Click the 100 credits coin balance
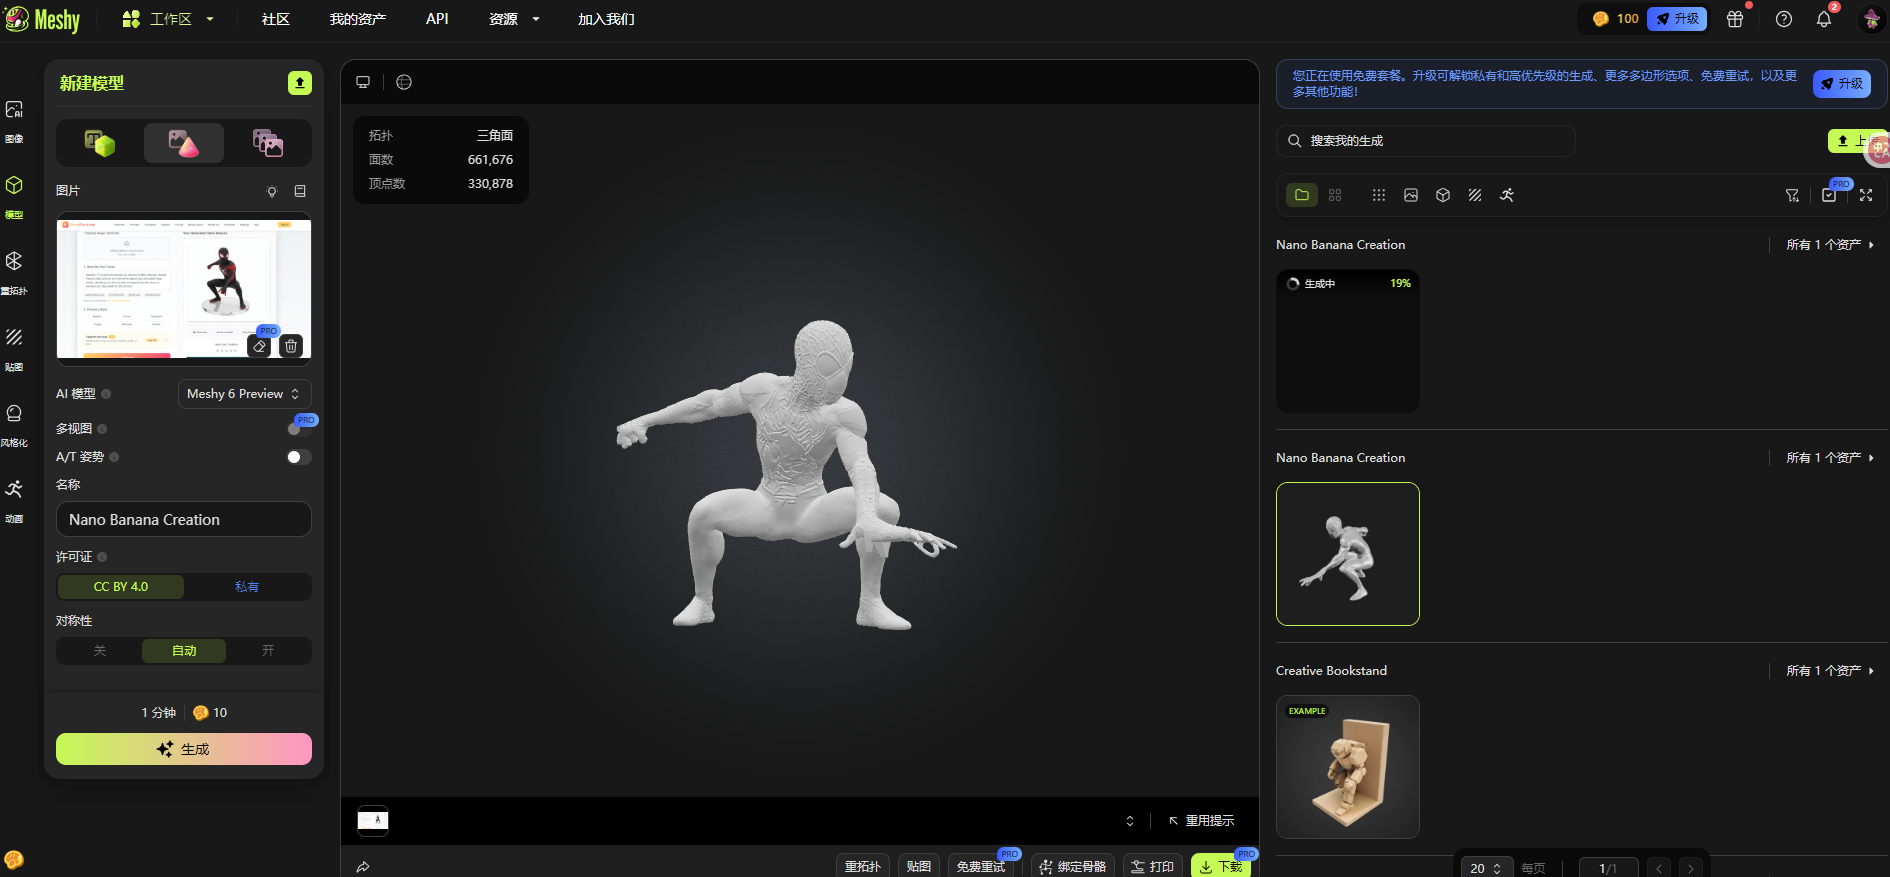The height and width of the screenshot is (877, 1890). pos(1616,19)
